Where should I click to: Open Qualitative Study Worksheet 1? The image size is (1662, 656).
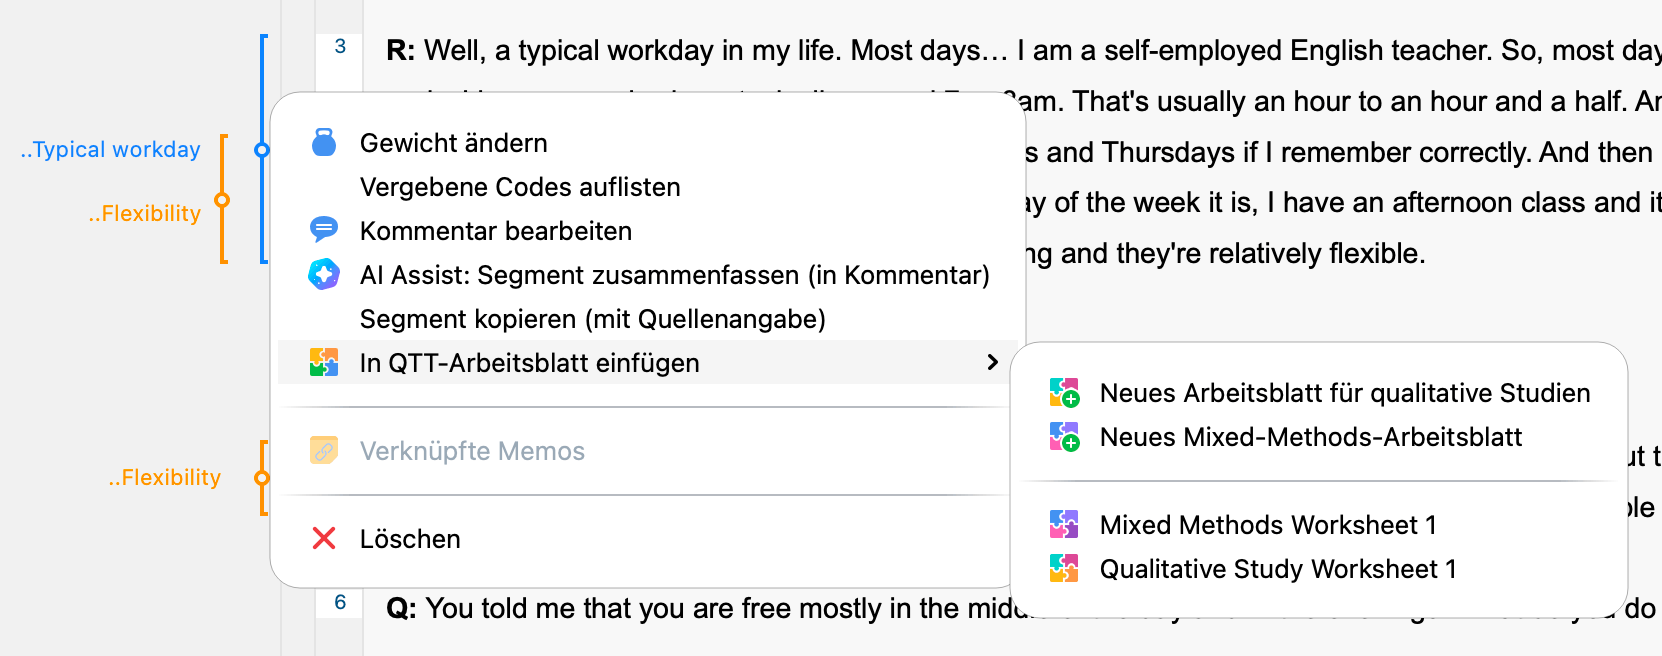coord(1277,569)
